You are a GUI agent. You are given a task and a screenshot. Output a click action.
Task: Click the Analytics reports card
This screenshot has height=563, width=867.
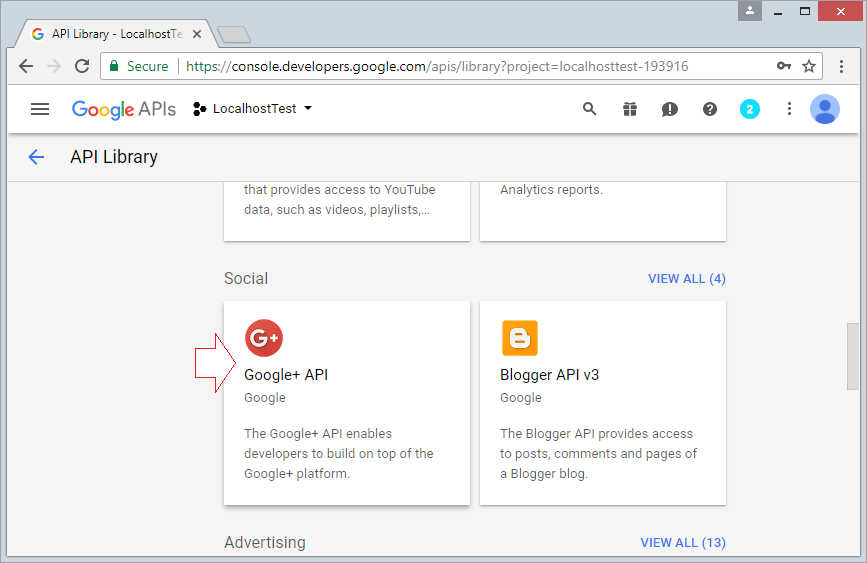coord(603,212)
